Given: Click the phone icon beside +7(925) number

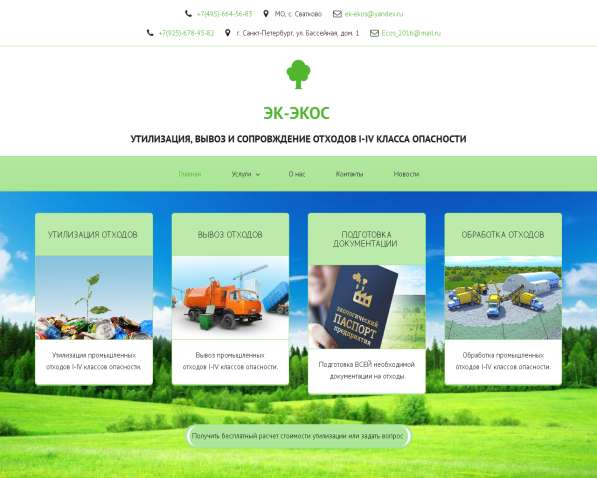Looking at the screenshot, I should (x=150, y=33).
